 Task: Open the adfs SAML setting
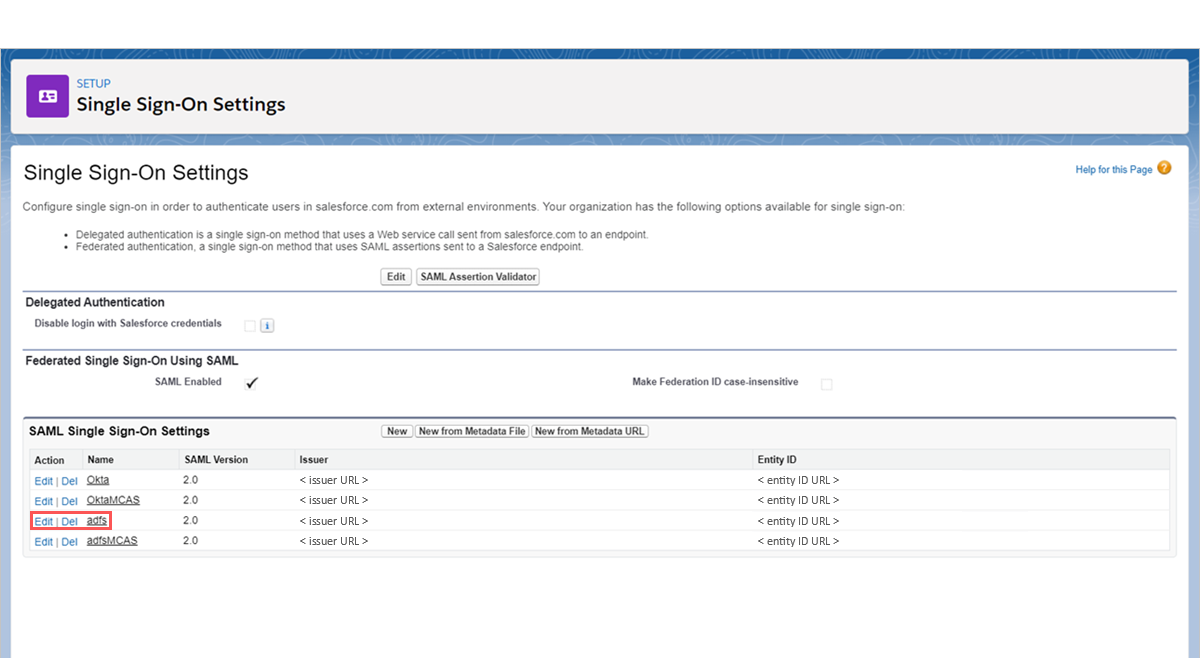[95, 520]
